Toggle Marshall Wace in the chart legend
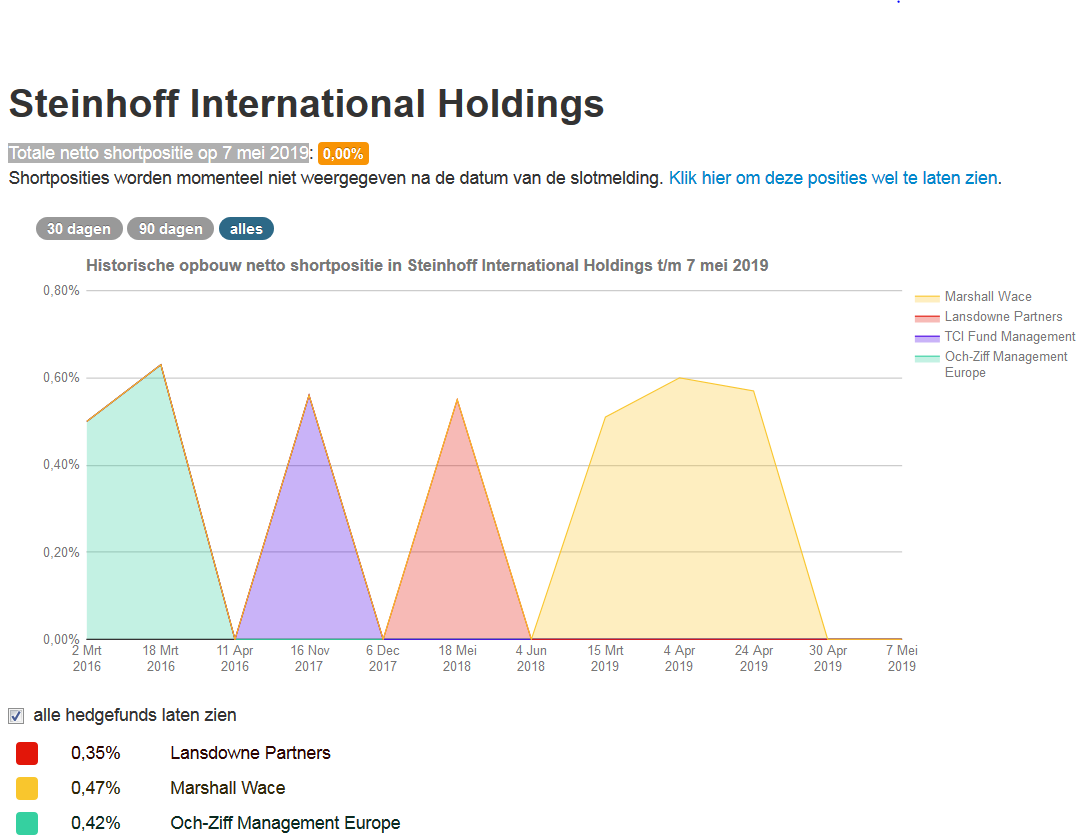Screen dimensions: 1090x835 tap(987, 296)
